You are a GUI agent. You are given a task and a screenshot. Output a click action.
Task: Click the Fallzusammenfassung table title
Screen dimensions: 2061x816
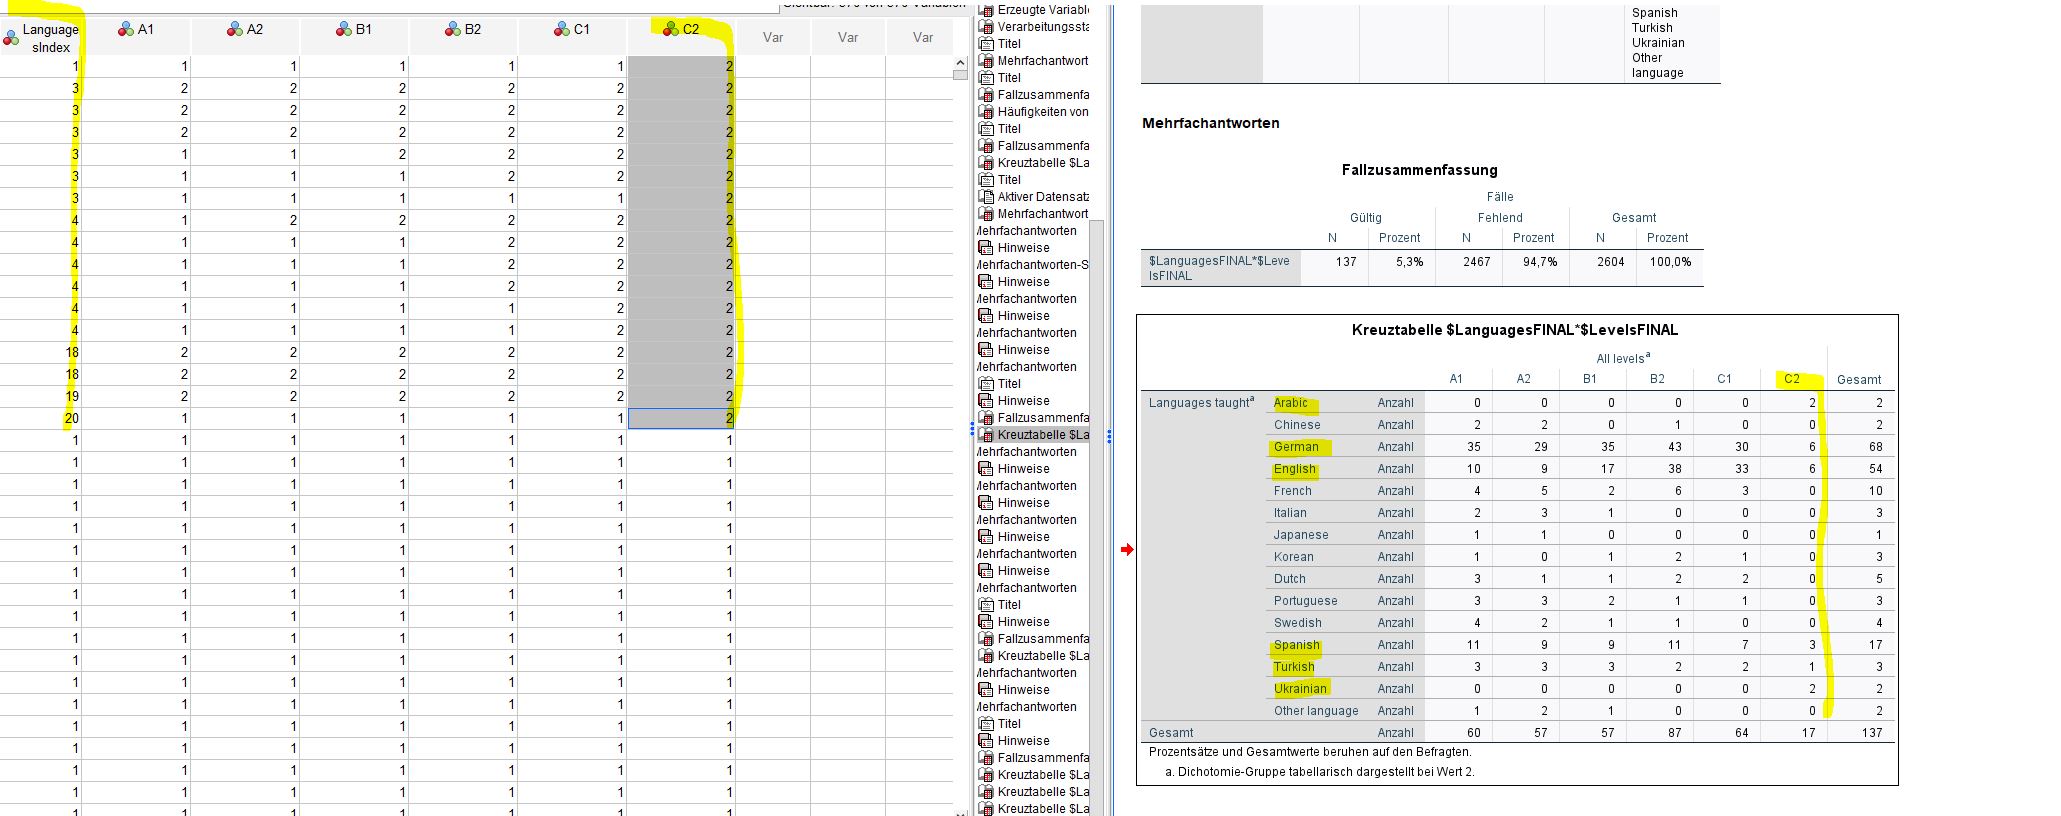coord(1419,170)
